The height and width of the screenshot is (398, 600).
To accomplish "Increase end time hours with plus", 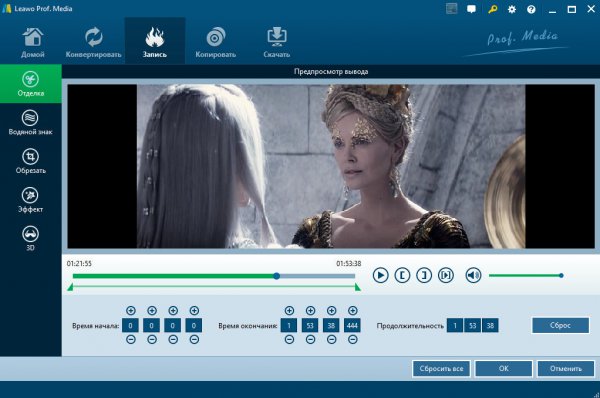I will pyautogui.click(x=289, y=310).
